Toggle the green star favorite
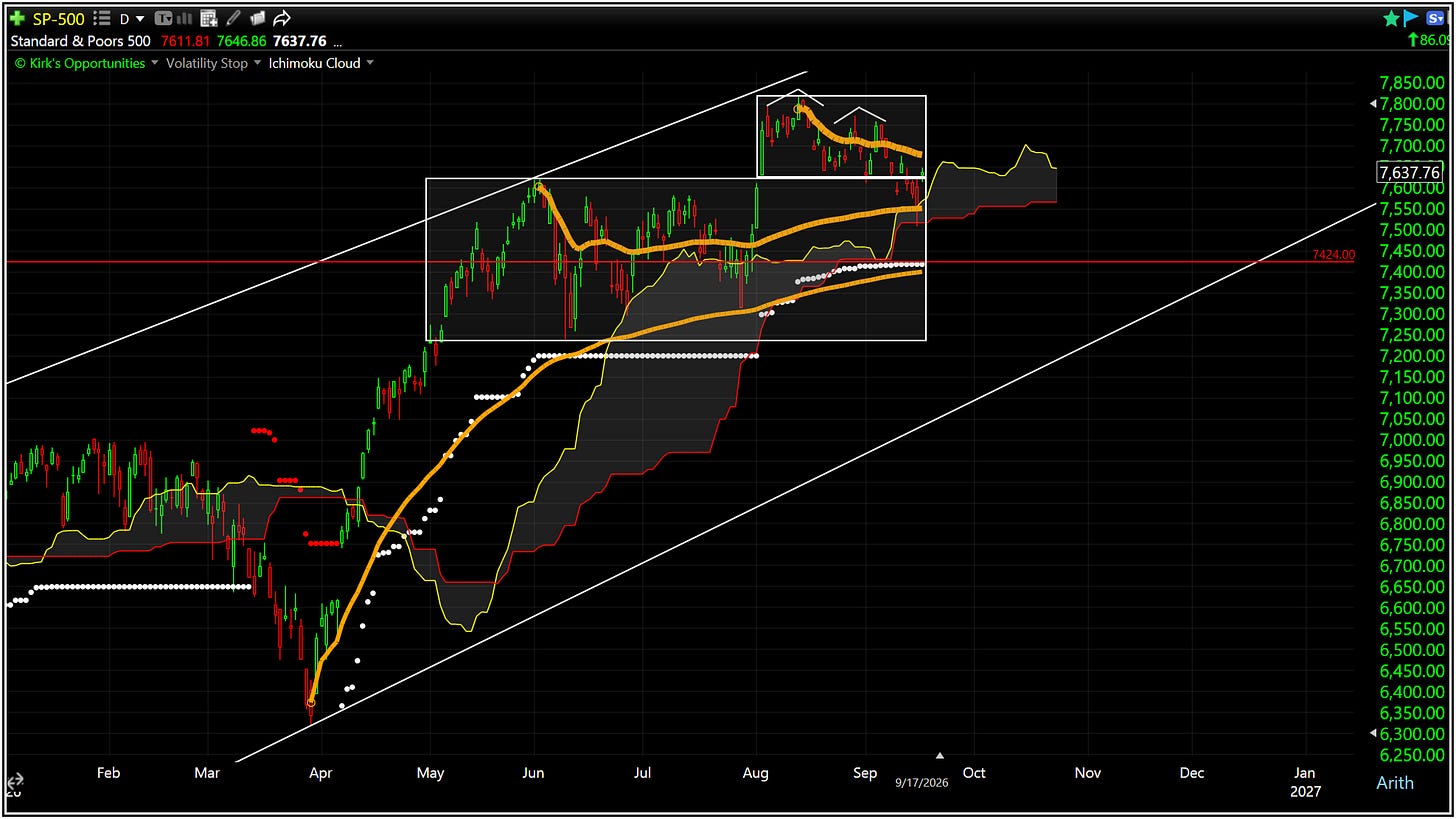 coord(1391,18)
